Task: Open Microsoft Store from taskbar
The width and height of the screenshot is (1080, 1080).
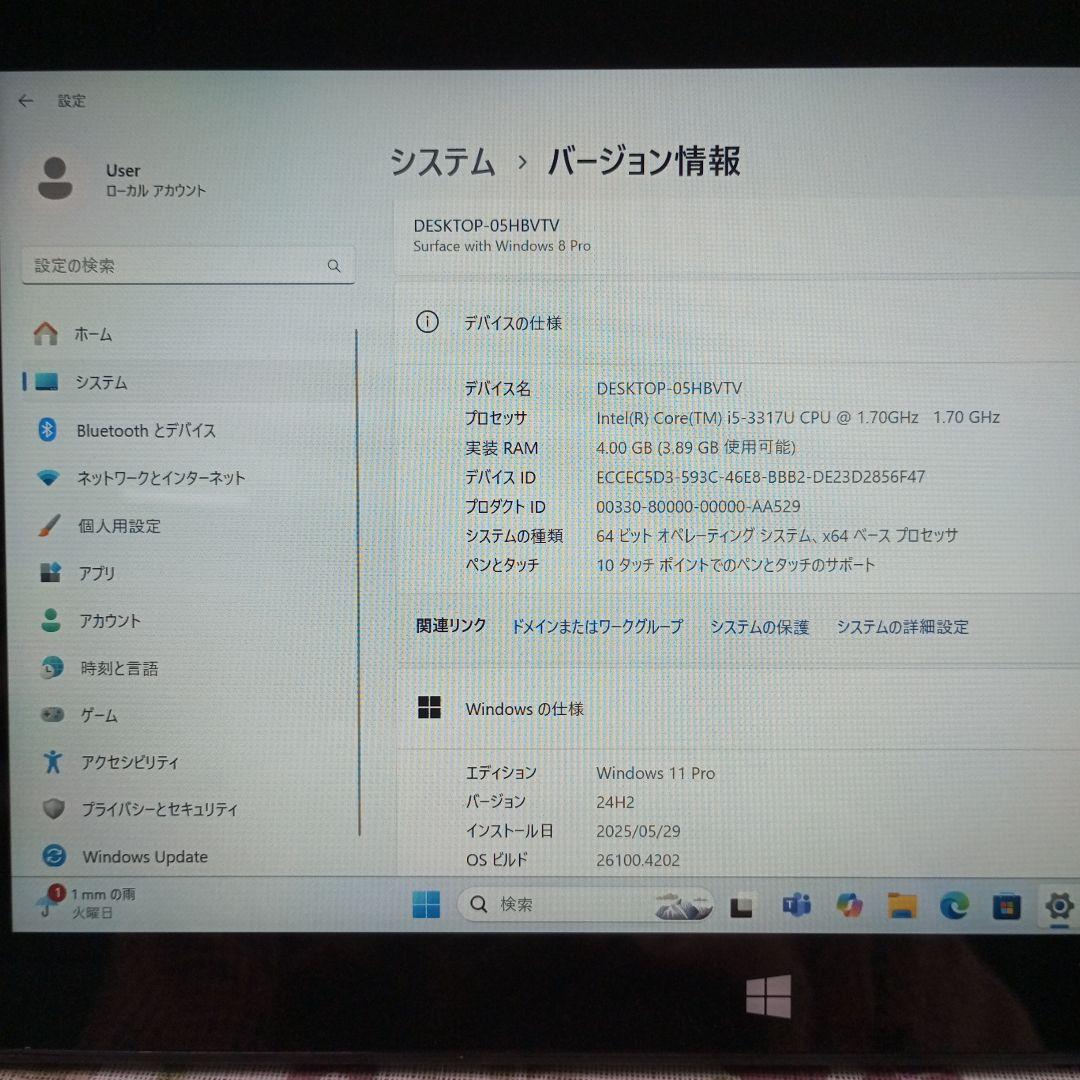Action: (x=1006, y=906)
